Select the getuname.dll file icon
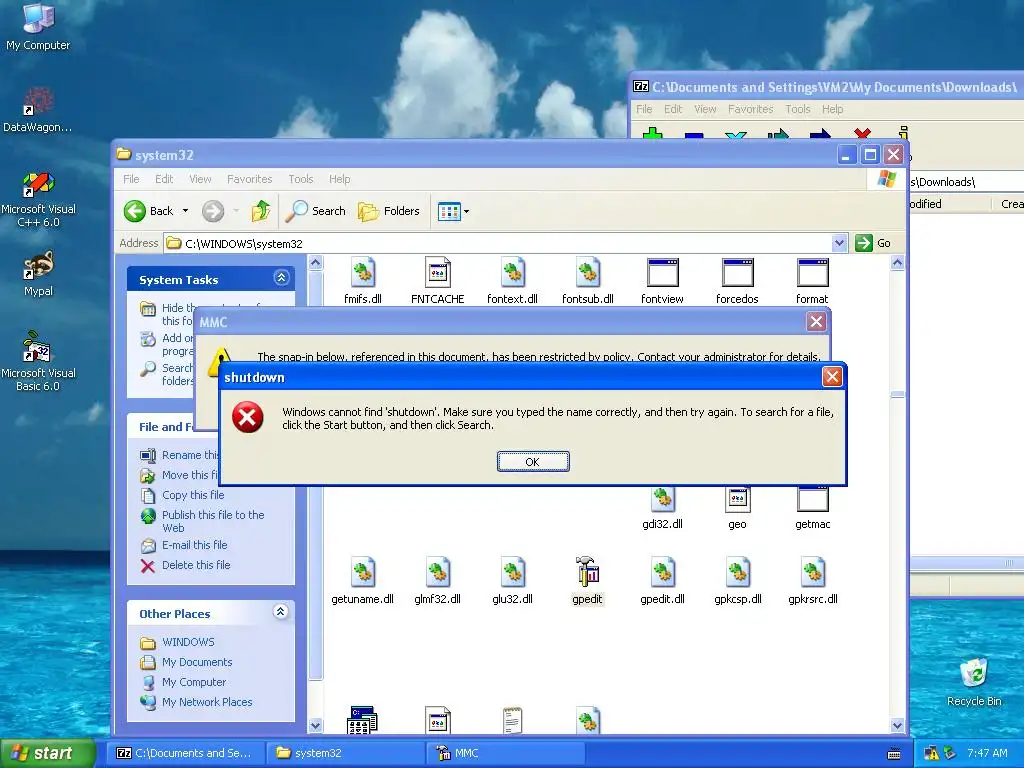The width and height of the screenshot is (1024, 768). (x=362, y=573)
